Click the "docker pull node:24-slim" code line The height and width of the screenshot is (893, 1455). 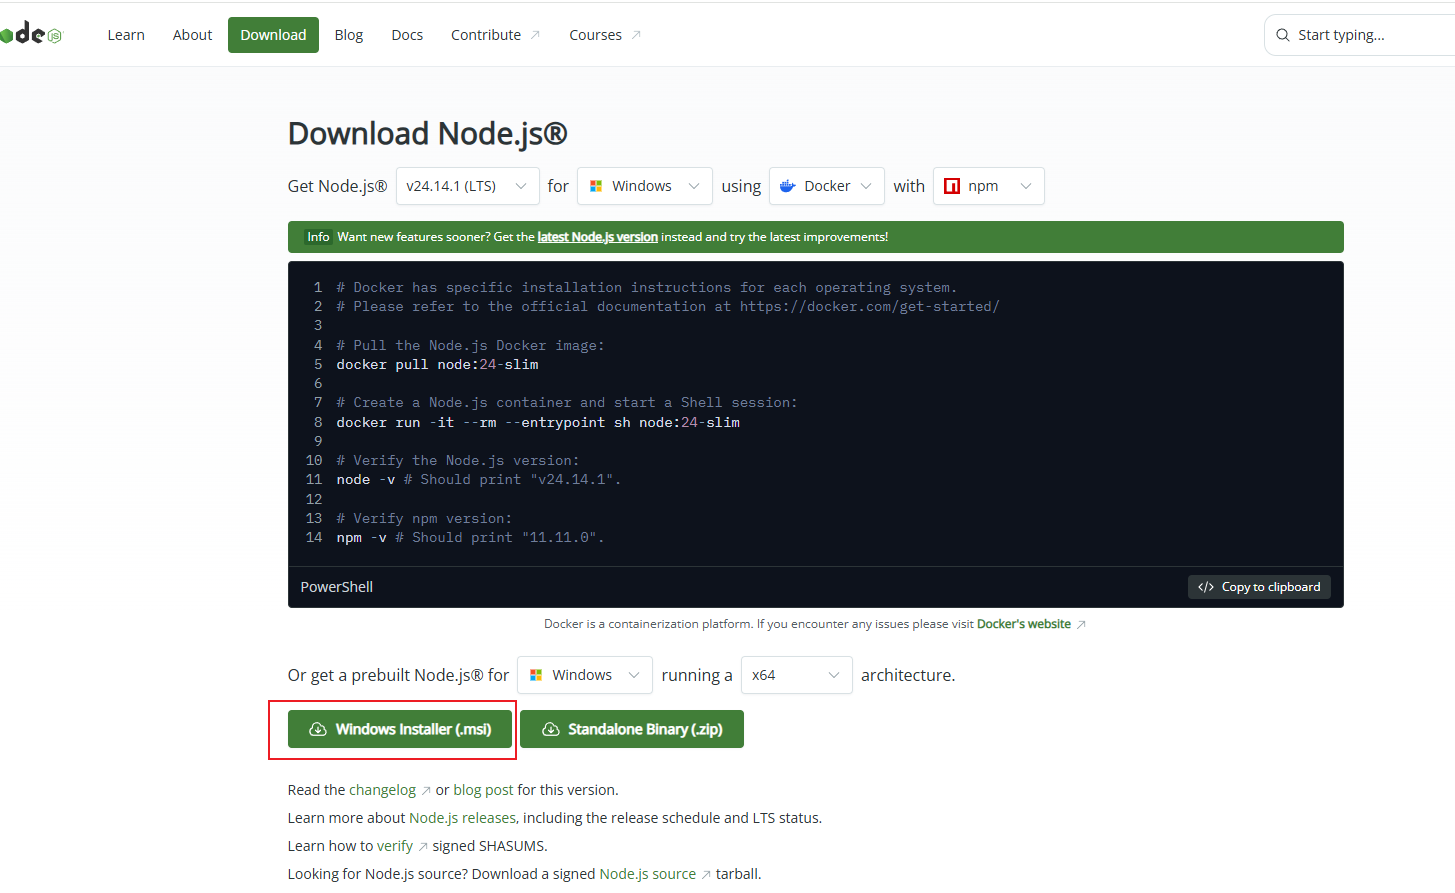(437, 365)
